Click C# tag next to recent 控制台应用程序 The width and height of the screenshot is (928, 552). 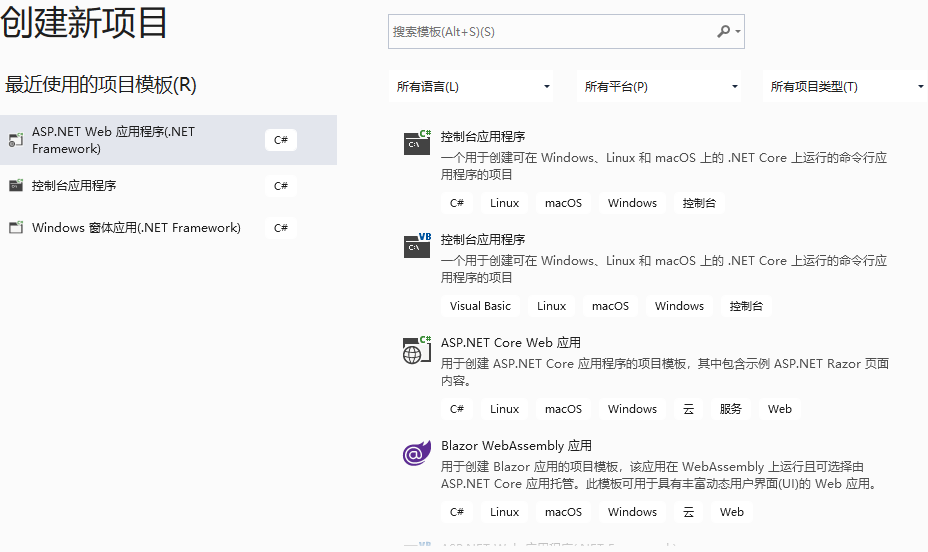click(x=281, y=186)
